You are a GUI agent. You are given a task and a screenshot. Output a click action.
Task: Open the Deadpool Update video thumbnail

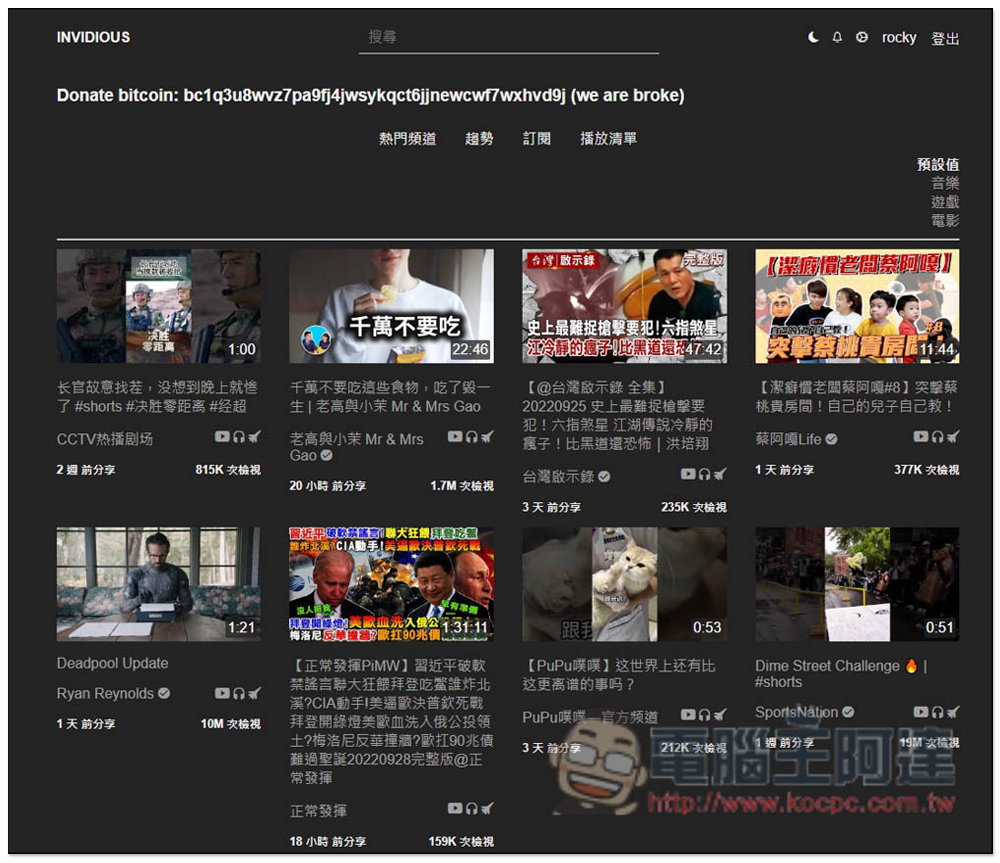[x=158, y=584]
